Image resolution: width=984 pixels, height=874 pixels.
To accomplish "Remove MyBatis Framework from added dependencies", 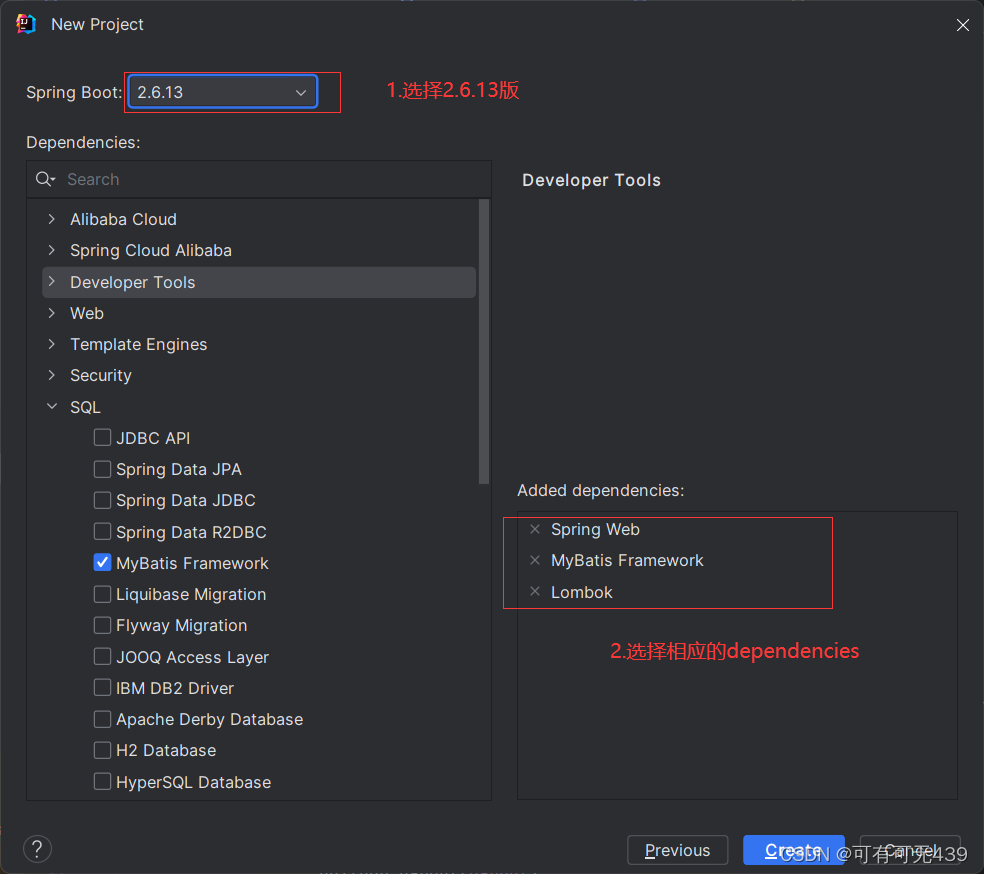I will (535, 560).
